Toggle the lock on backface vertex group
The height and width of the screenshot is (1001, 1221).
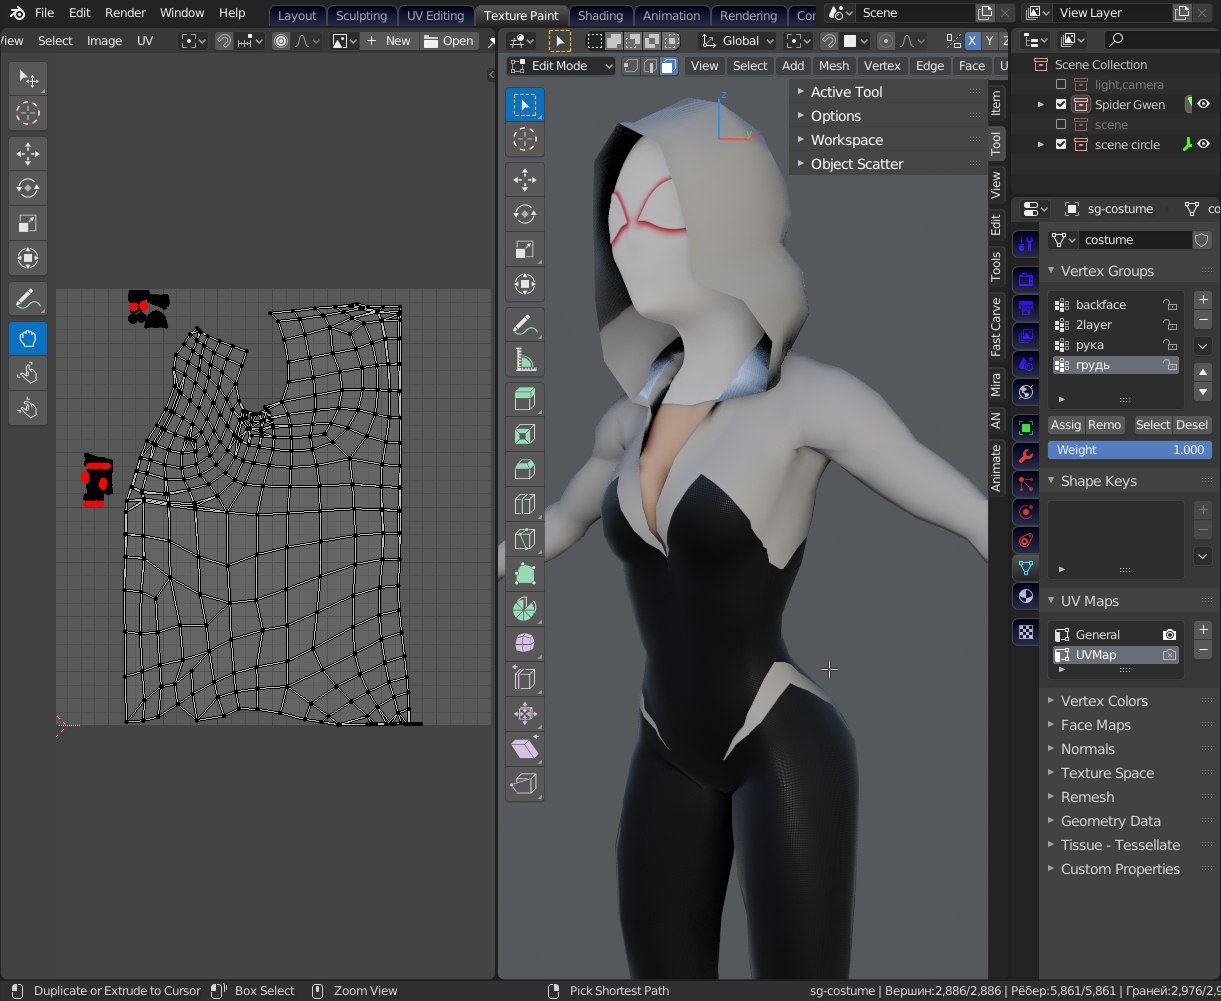click(1168, 305)
